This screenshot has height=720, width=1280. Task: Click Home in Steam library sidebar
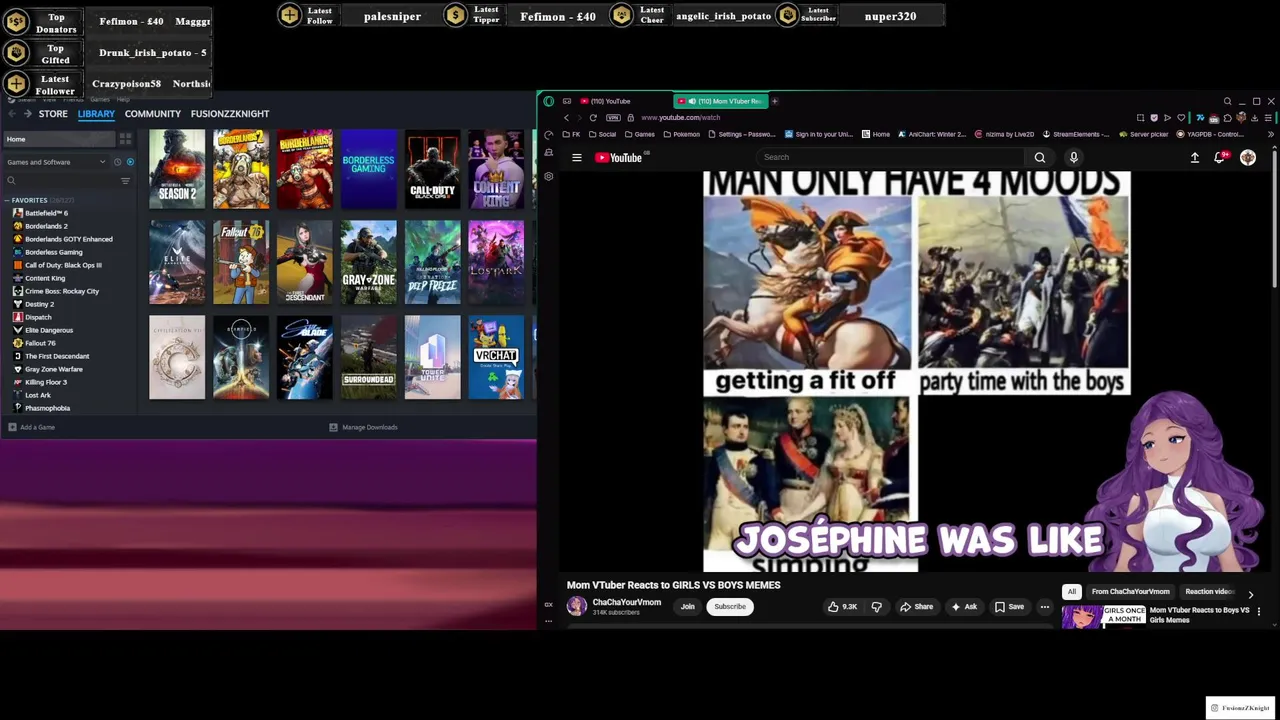tap(58, 139)
